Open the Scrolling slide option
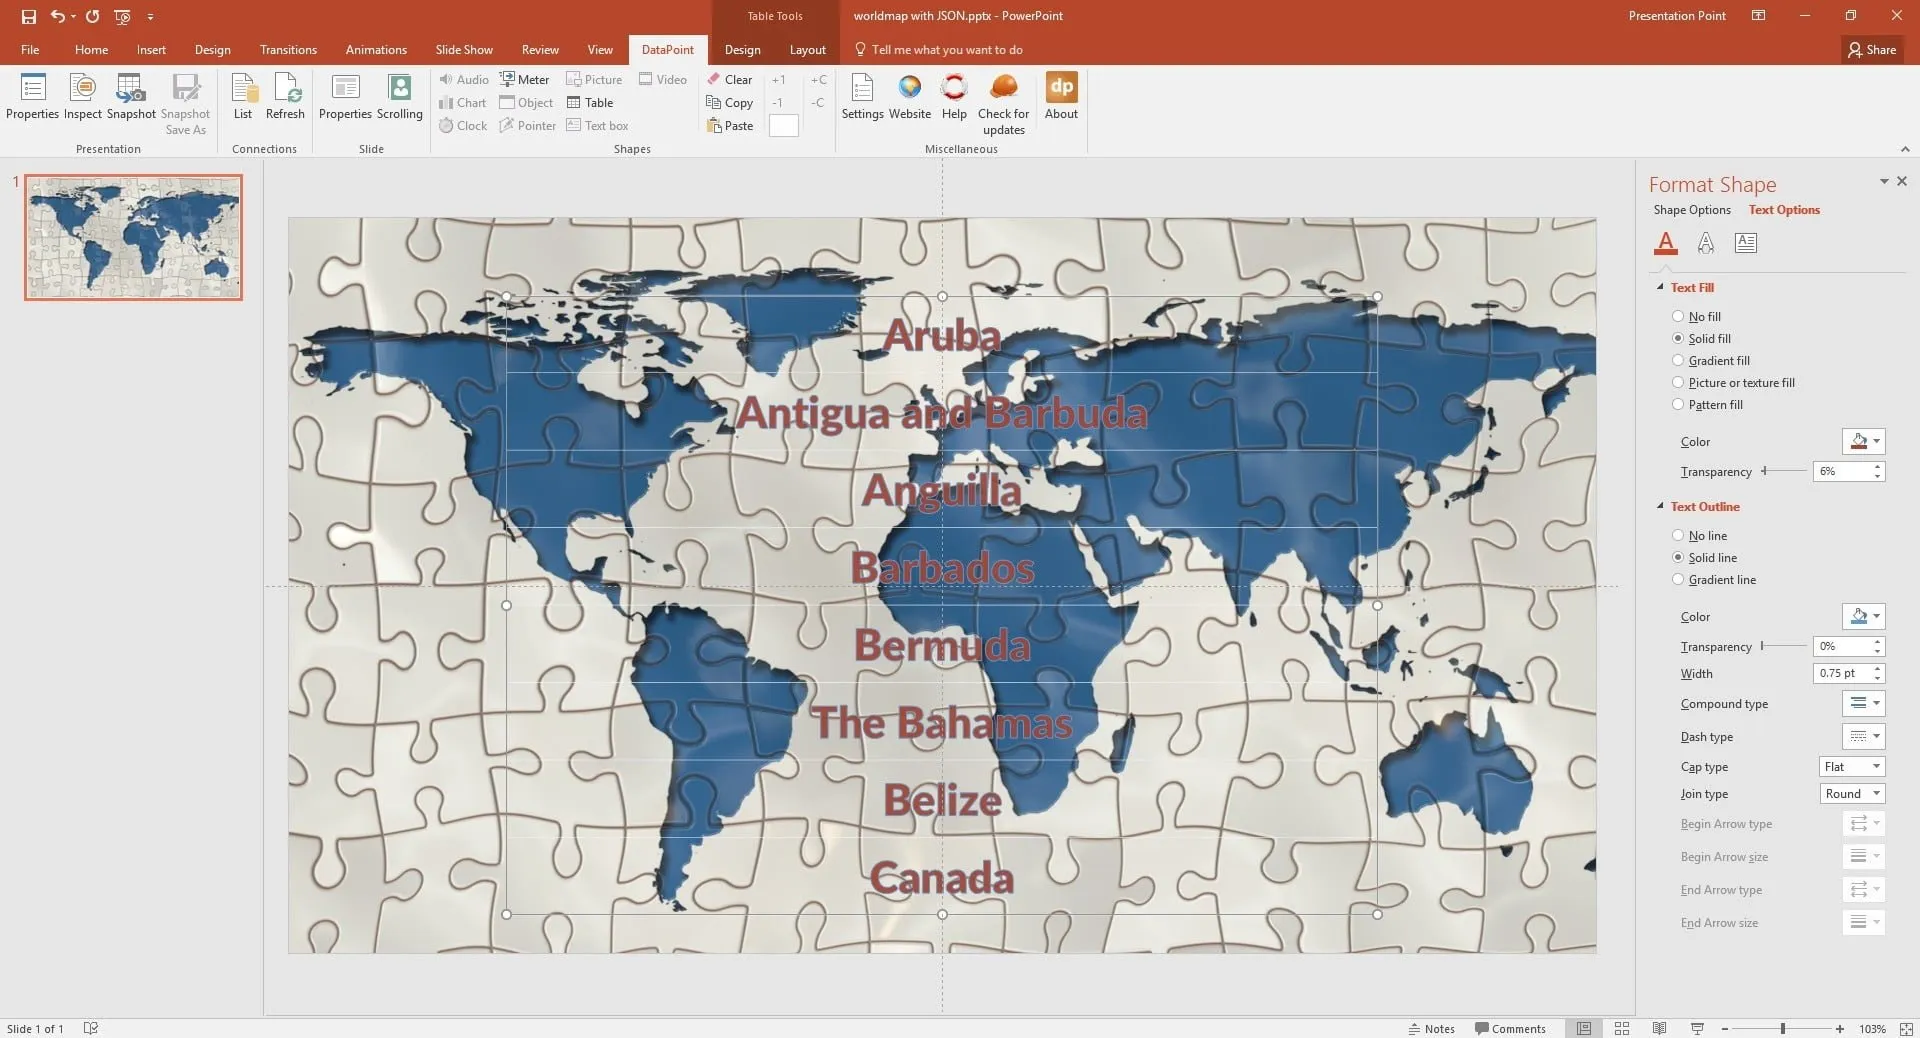The image size is (1920, 1038). coord(399,90)
